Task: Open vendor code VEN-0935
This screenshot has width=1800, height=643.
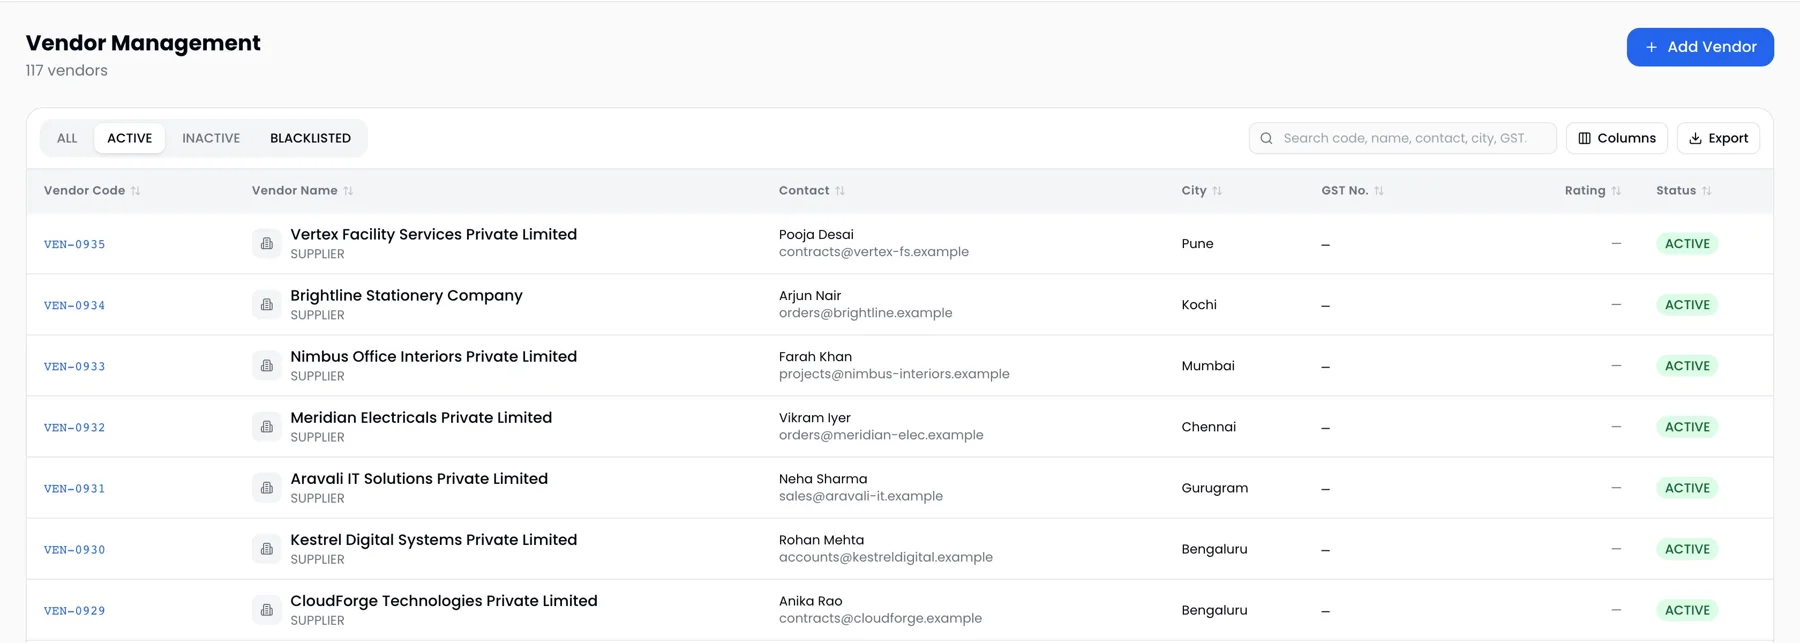Action: point(74,244)
